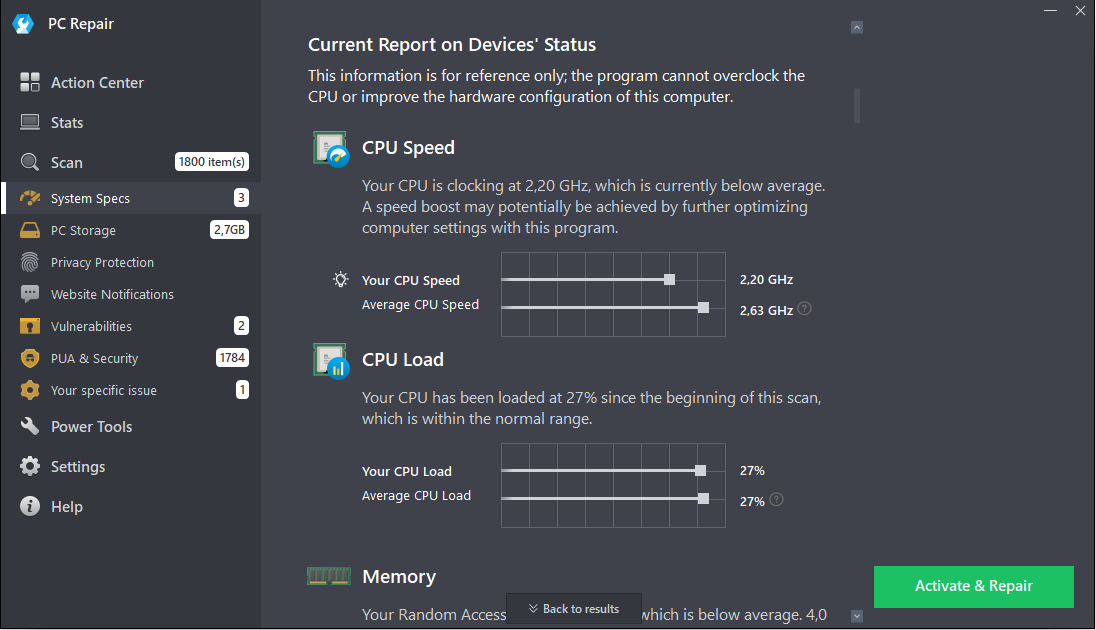Click the Action Center grid icon
Image resolution: width=1096 pixels, height=630 pixels.
30,83
